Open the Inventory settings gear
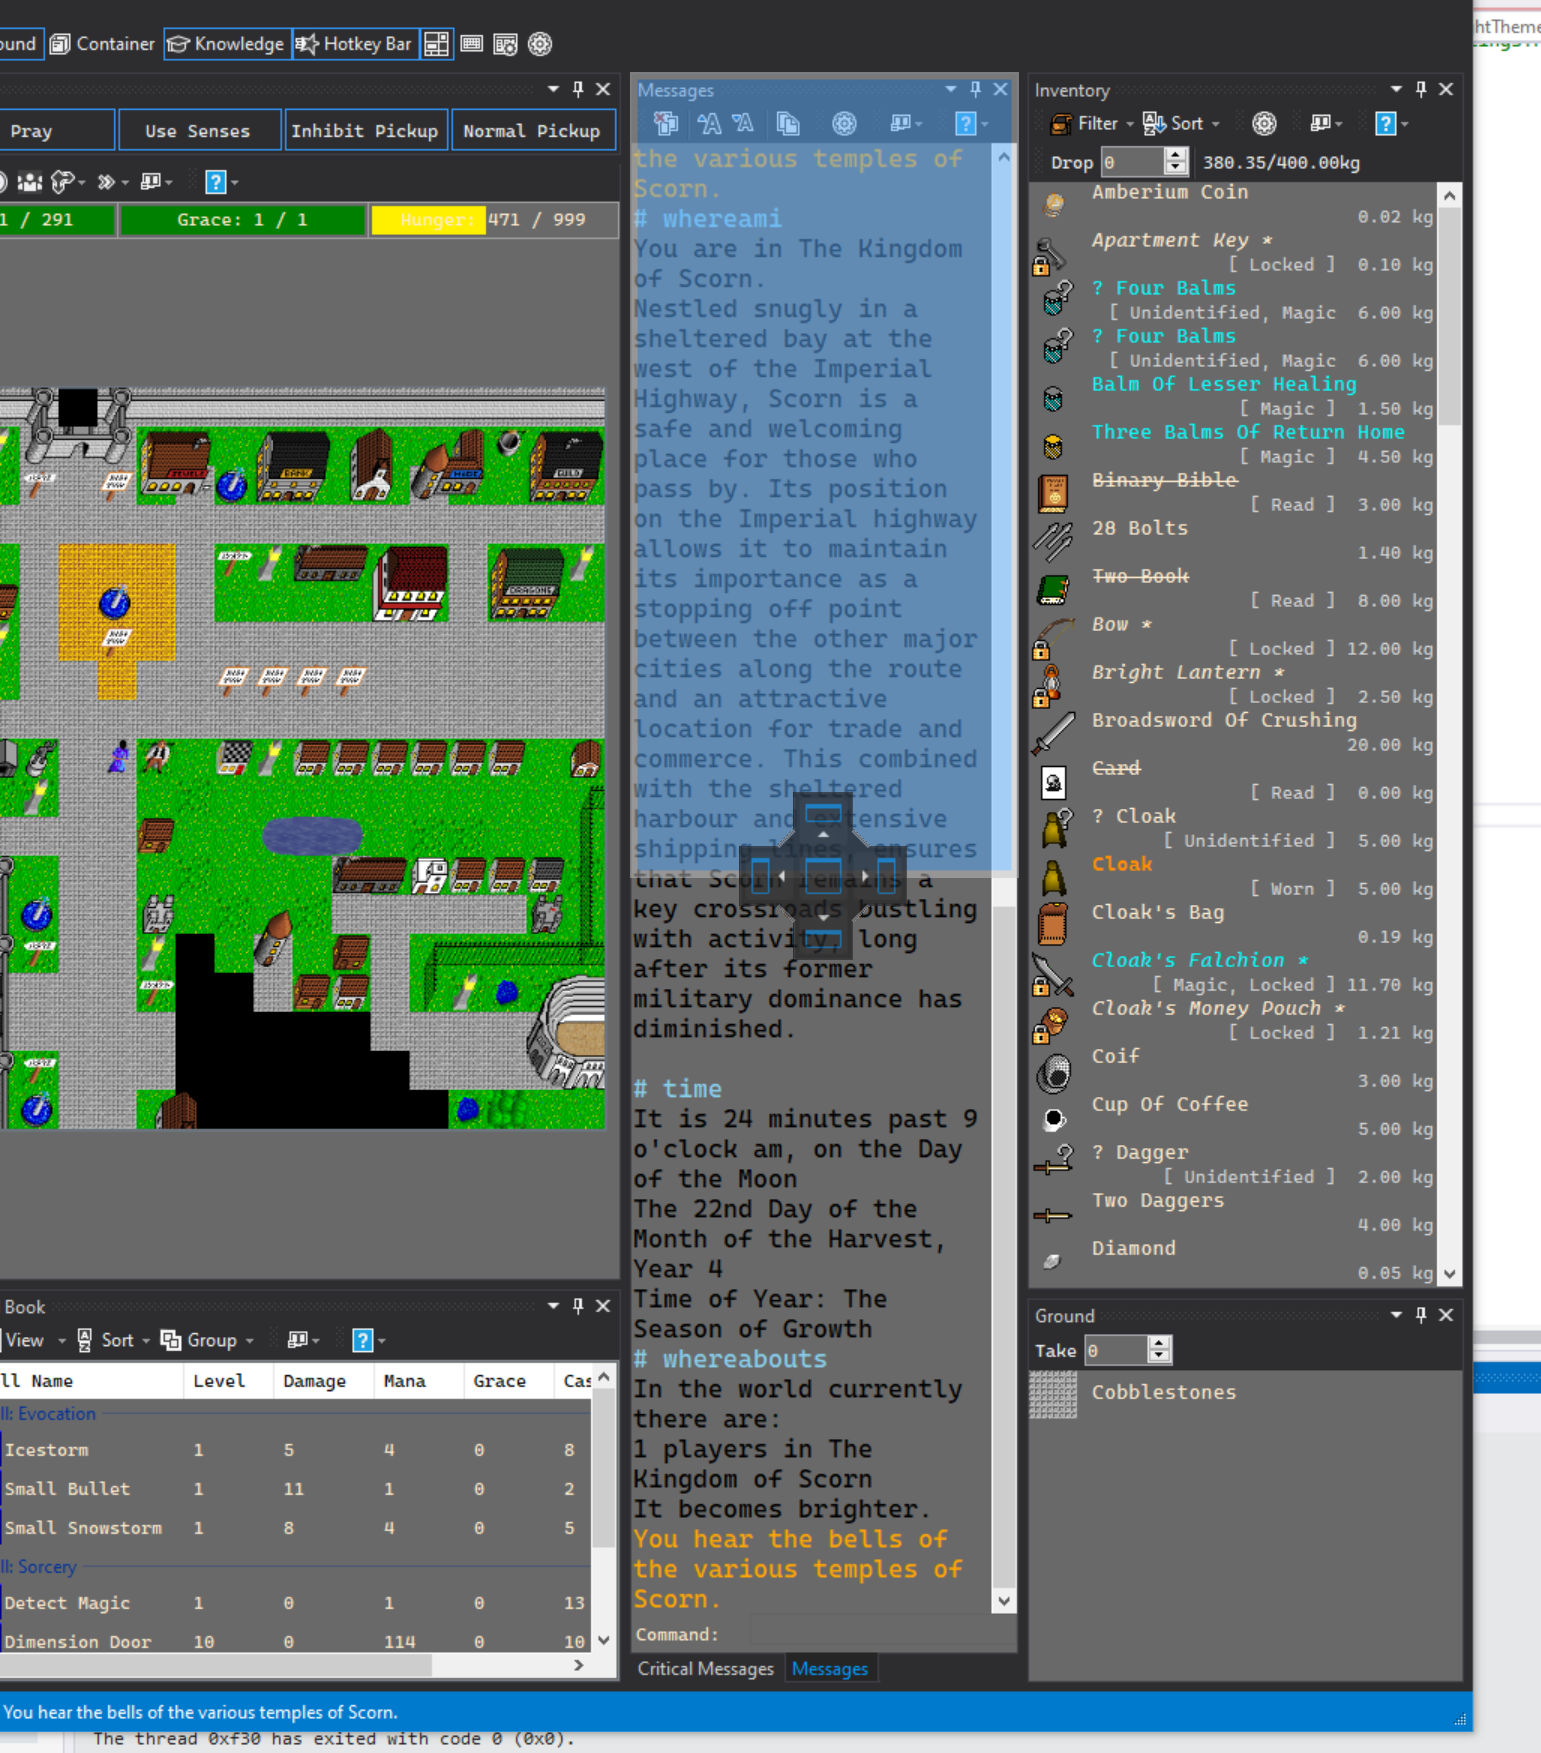The width and height of the screenshot is (1541, 1753). point(1264,124)
